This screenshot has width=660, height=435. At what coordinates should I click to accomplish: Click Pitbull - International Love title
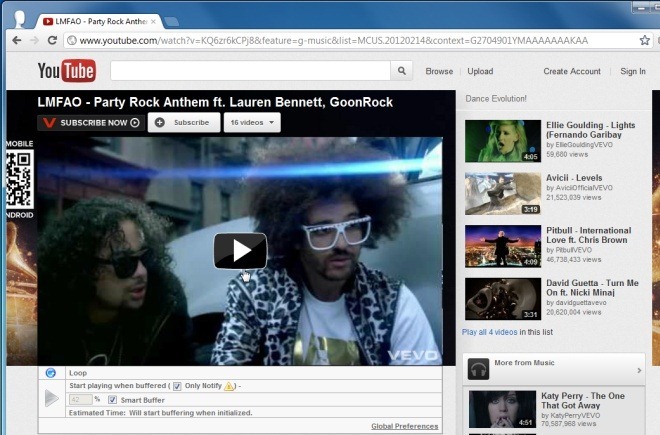588,235
